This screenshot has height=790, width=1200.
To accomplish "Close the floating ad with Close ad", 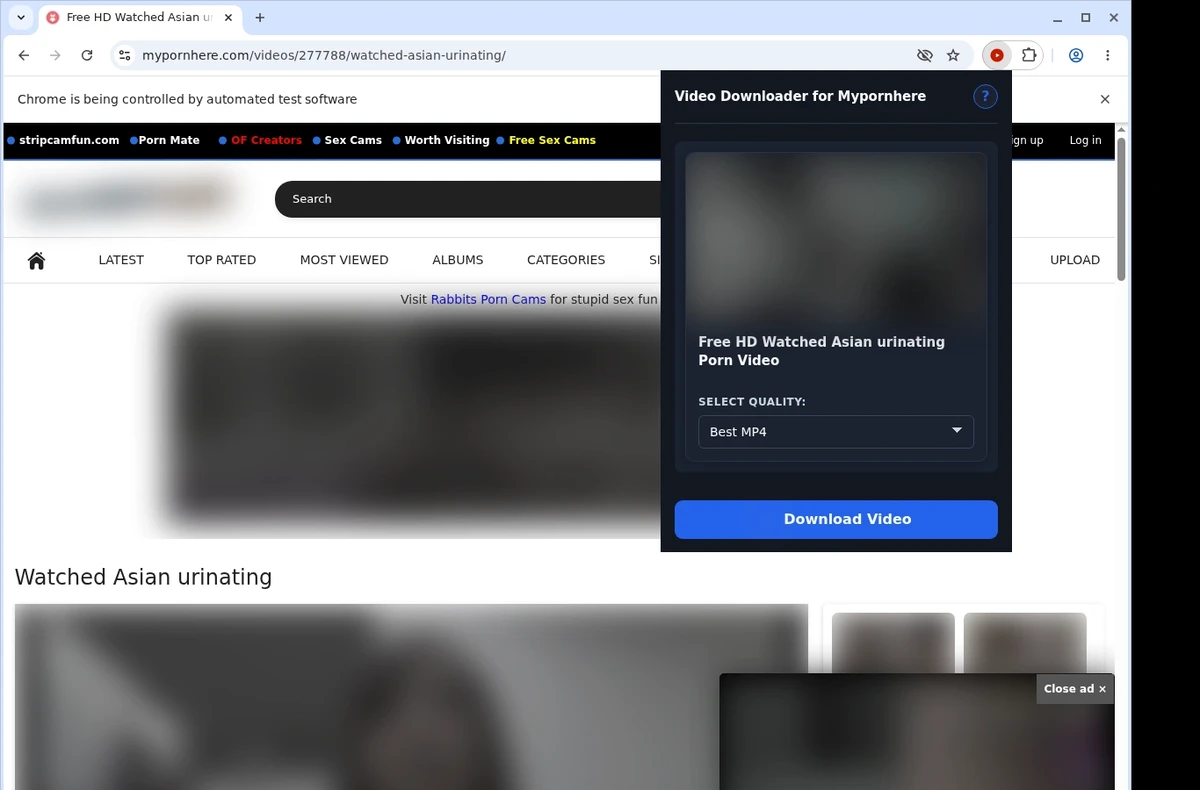I will pos(1075,688).
